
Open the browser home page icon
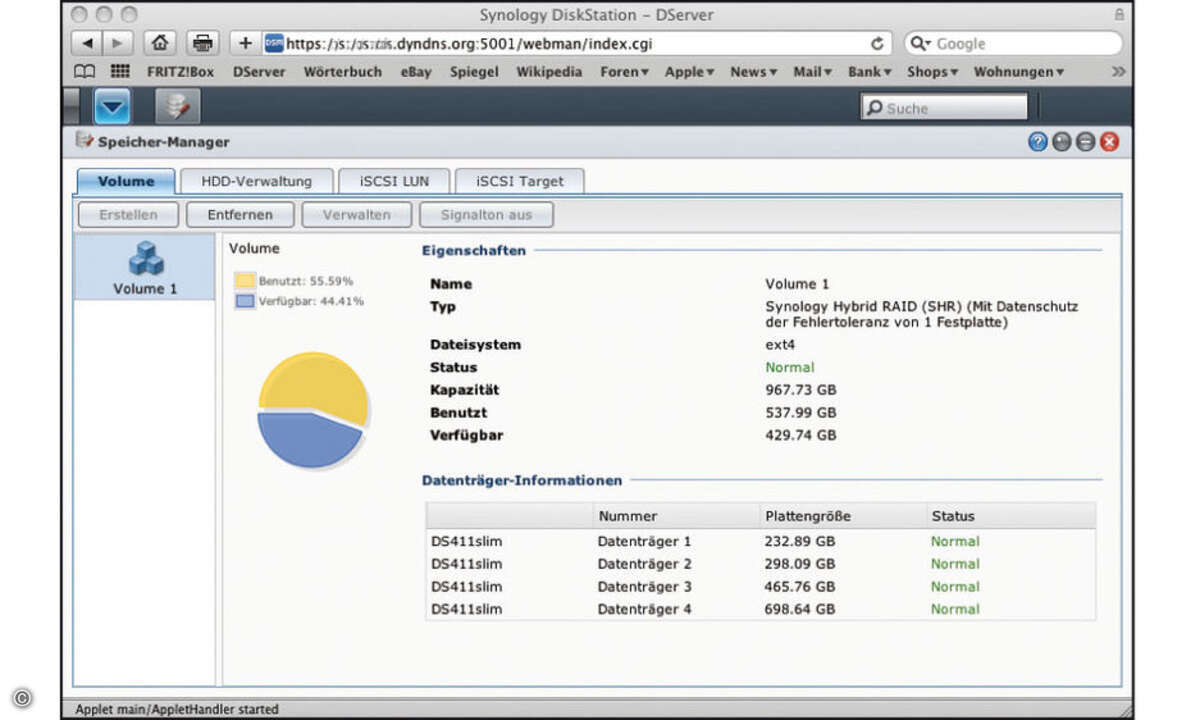point(159,44)
